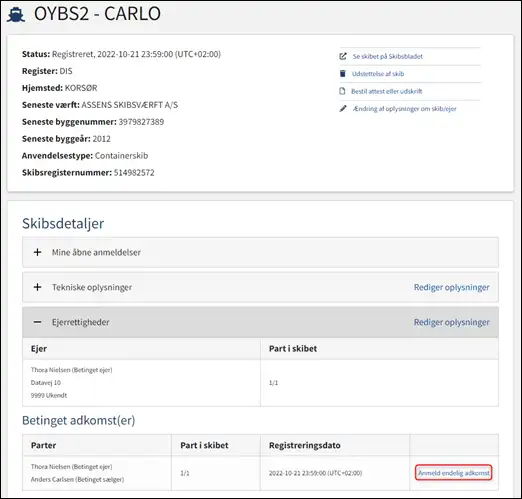Expand Tekniske oplysninger using its plus icon

[37, 287]
